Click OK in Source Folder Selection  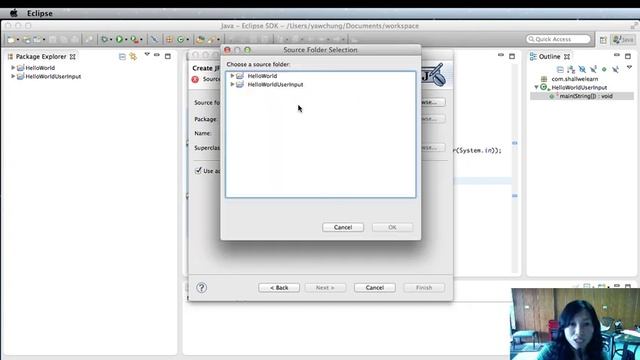tap(392, 227)
